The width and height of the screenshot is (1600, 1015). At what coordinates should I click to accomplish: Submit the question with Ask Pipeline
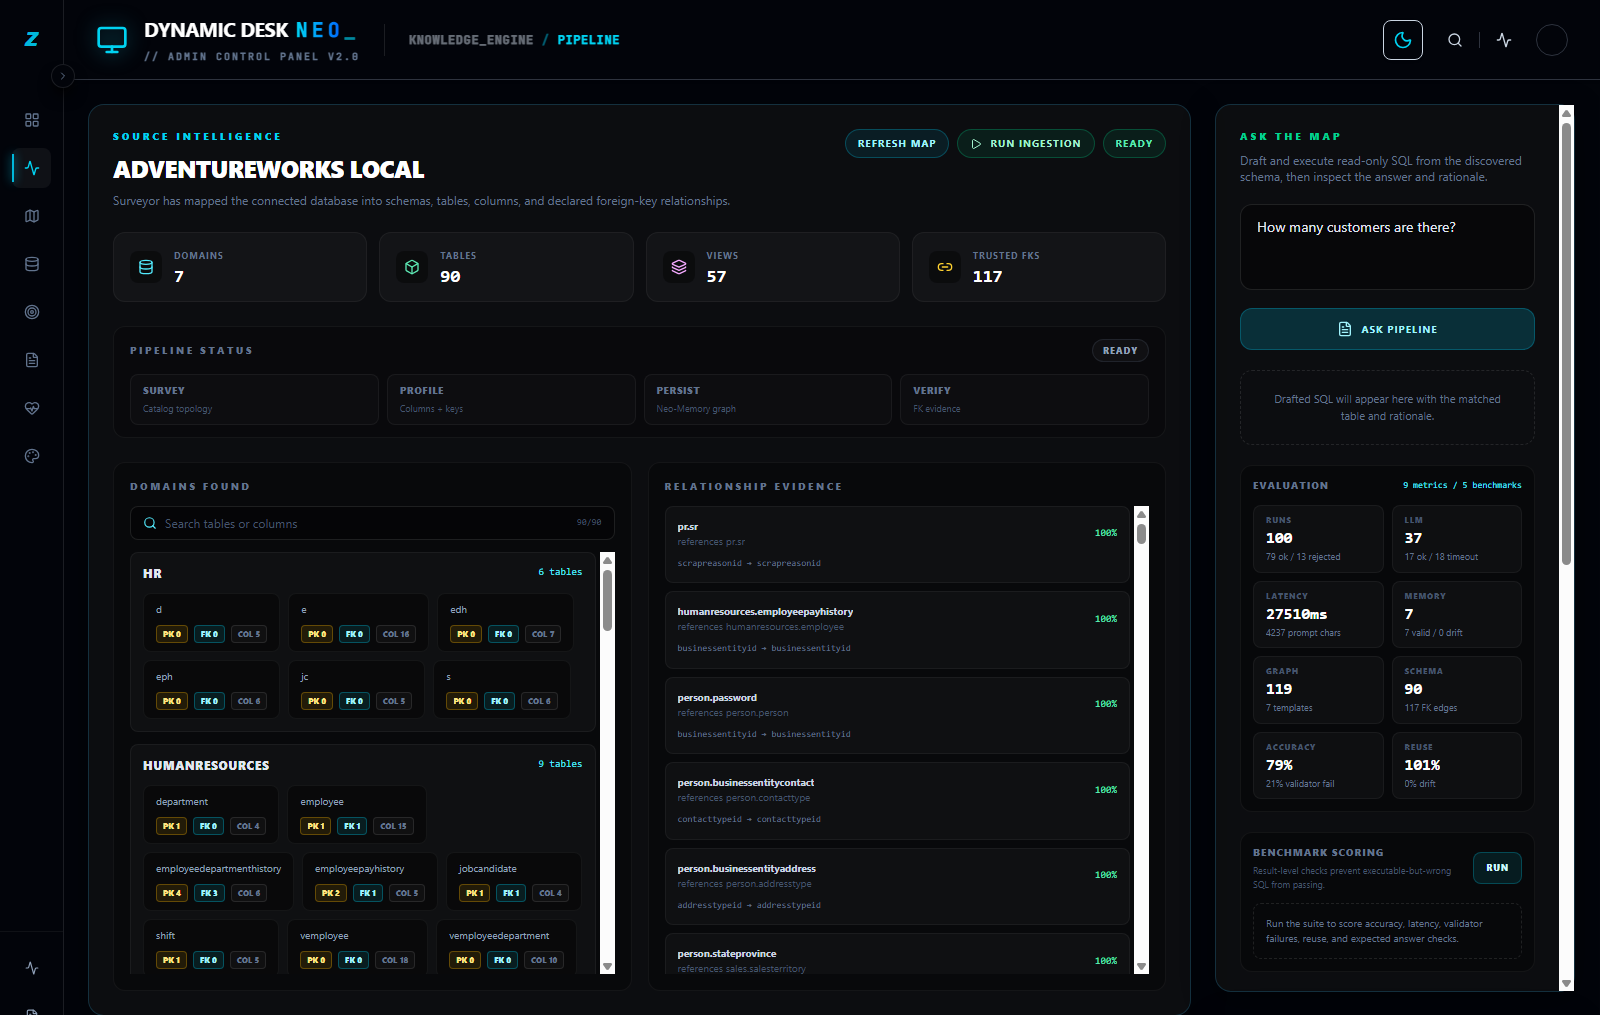pos(1387,329)
